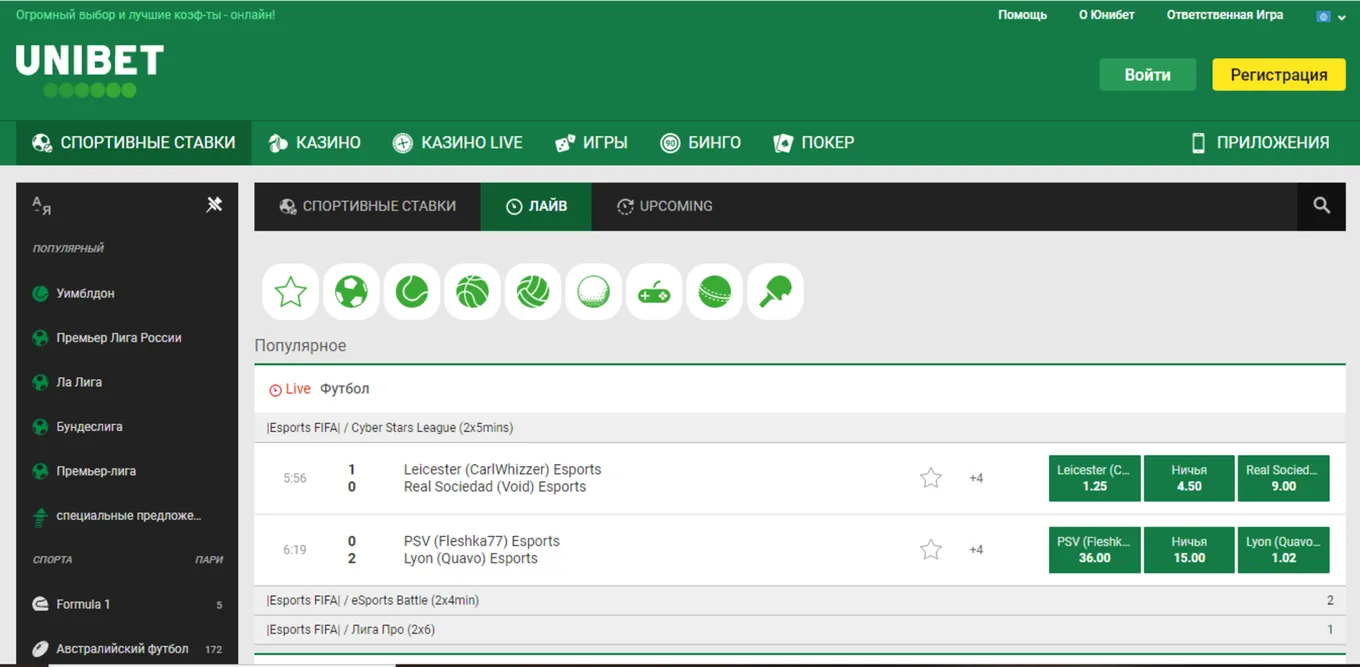The height and width of the screenshot is (667, 1360).
Task: Open Бундеслига in sidebar
Action: coord(127,427)
